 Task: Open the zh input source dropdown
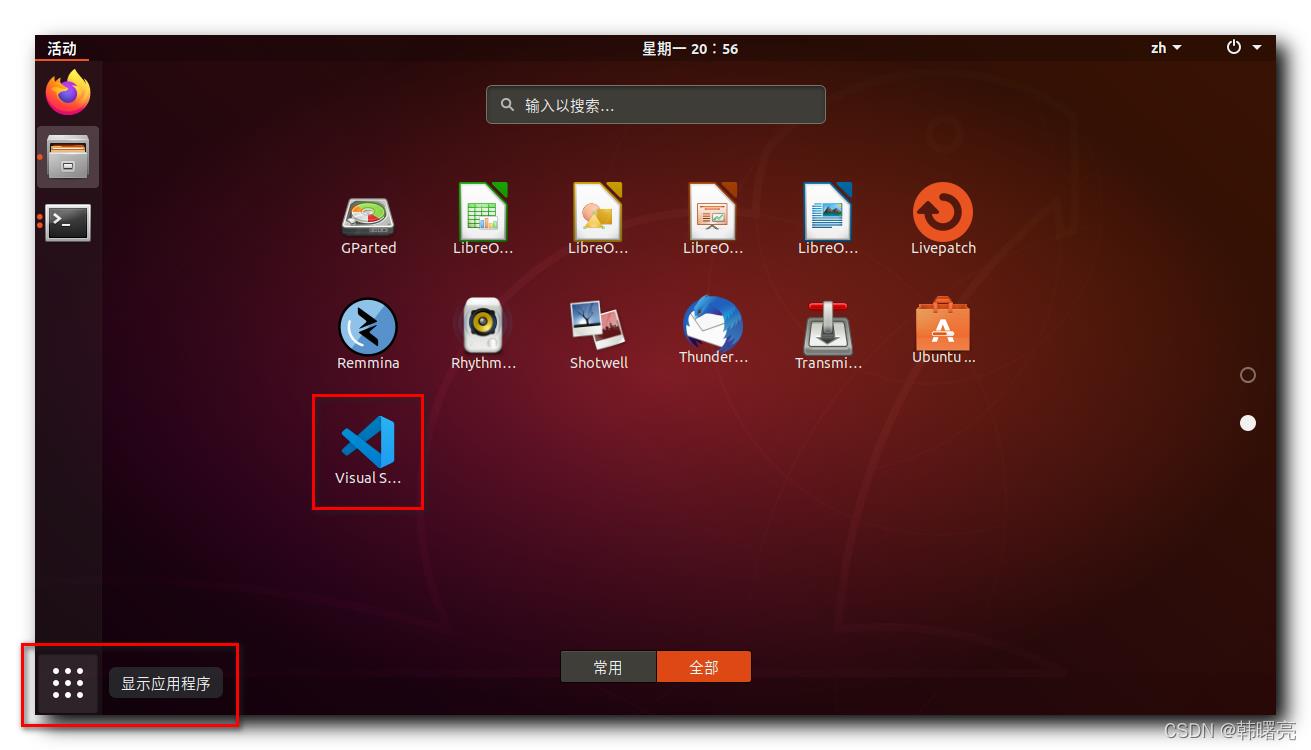click(1166, 48)
